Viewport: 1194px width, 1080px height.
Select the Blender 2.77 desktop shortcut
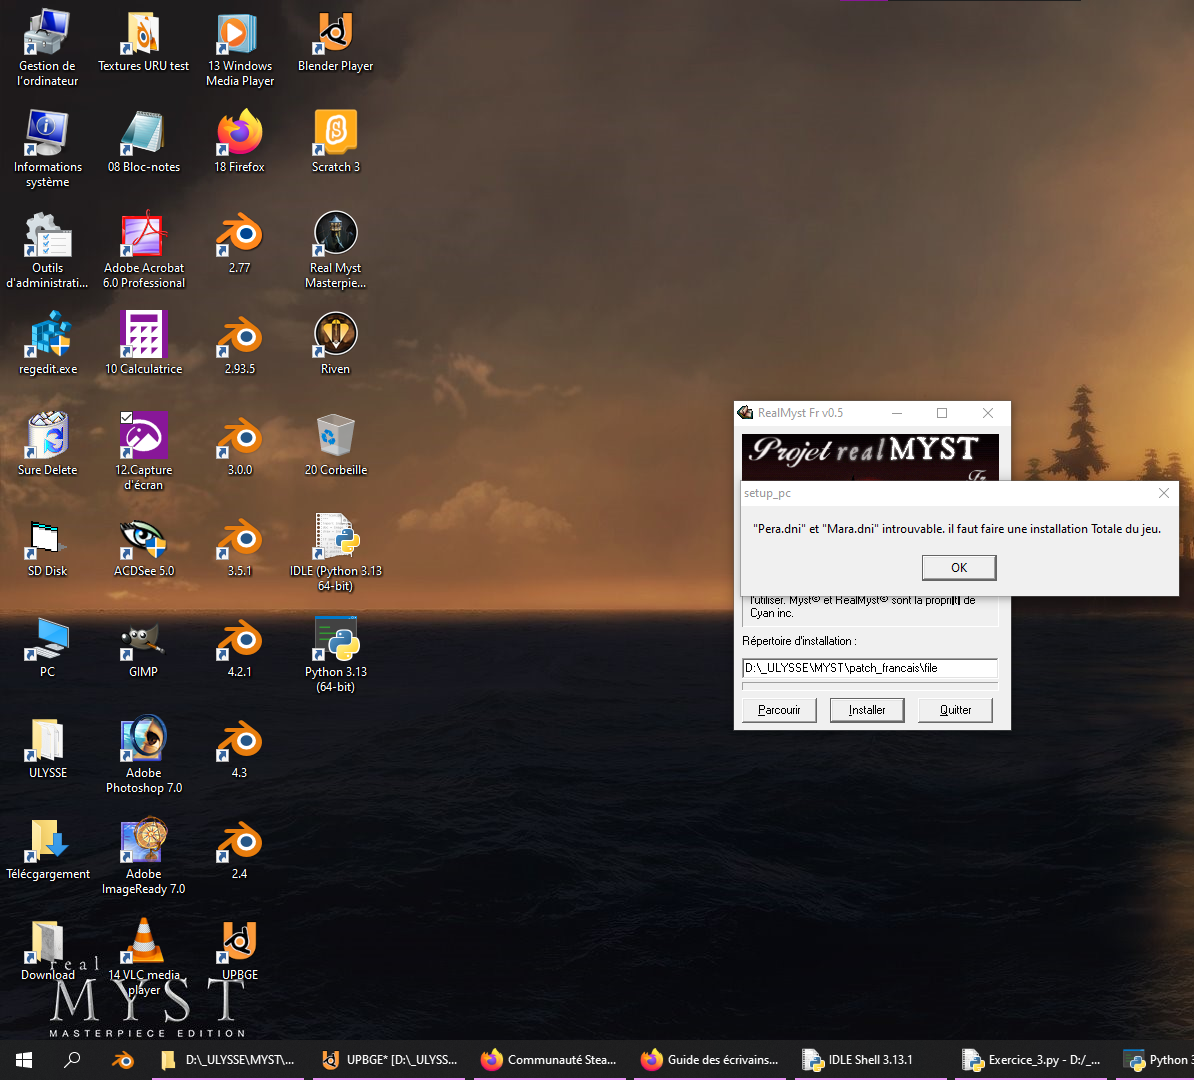[x=240, y=243]
